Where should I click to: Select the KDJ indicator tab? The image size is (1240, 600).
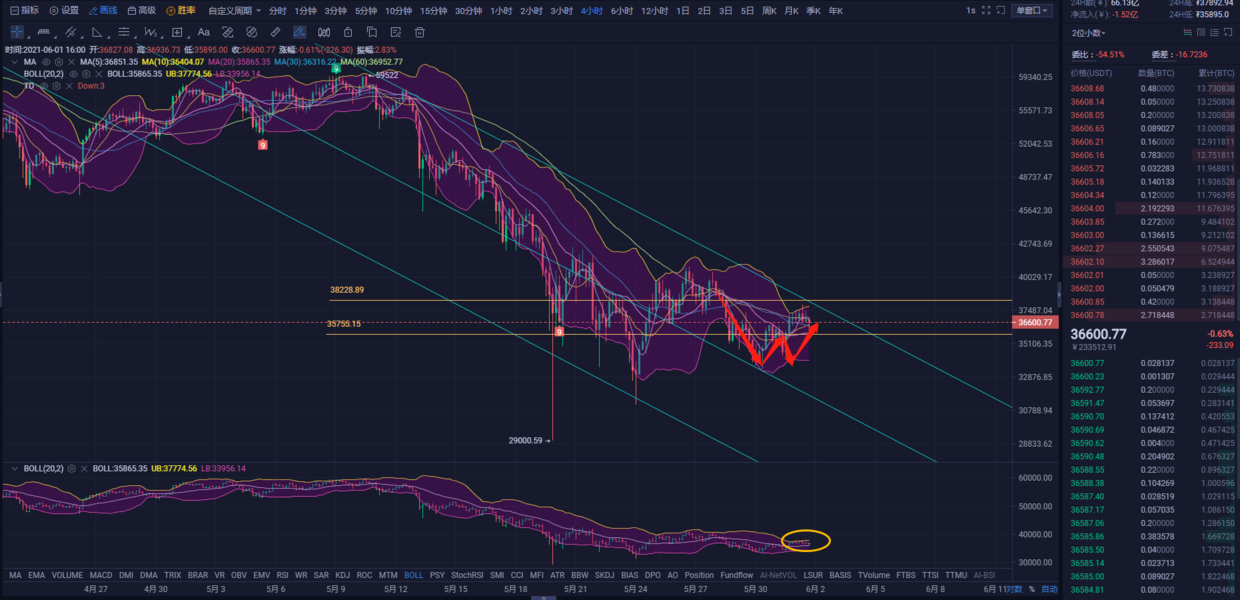click(x=343, y=576)
